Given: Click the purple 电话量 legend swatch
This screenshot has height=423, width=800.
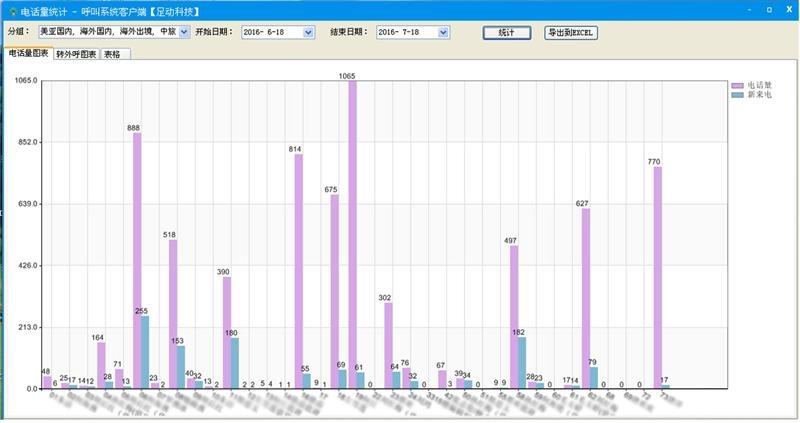Looking at the screenshot, I should (x=738, y=87).
